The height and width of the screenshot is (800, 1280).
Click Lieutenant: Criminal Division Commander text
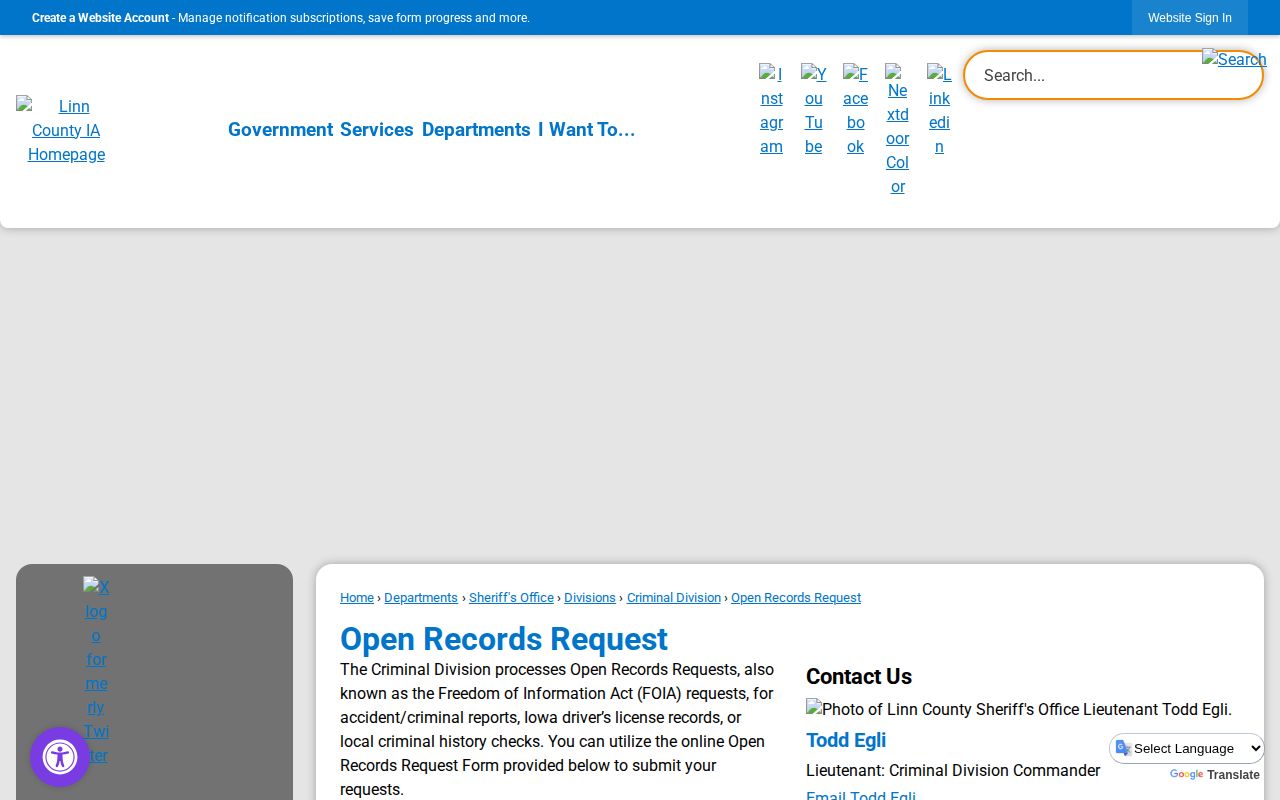[953, 770]
